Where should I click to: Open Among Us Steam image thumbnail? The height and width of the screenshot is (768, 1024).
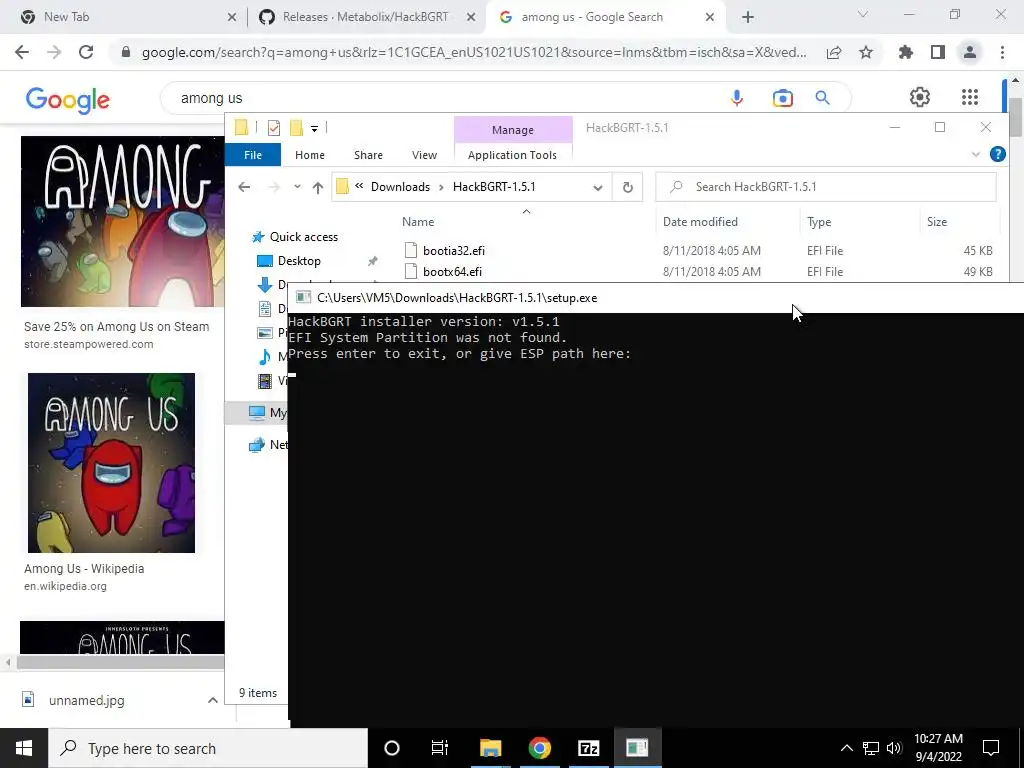tap(122, 221)
